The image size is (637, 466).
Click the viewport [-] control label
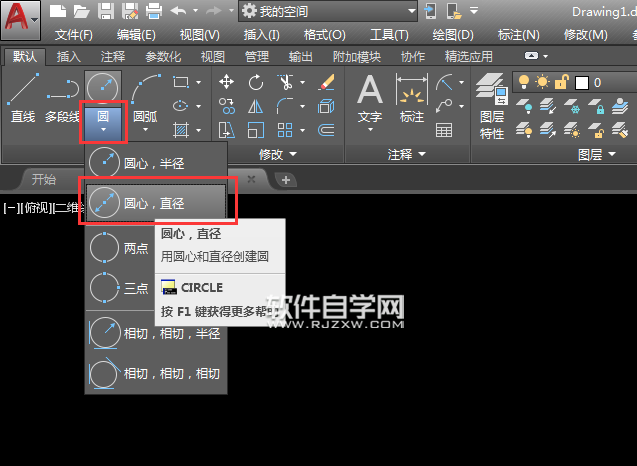click(10, 208)
